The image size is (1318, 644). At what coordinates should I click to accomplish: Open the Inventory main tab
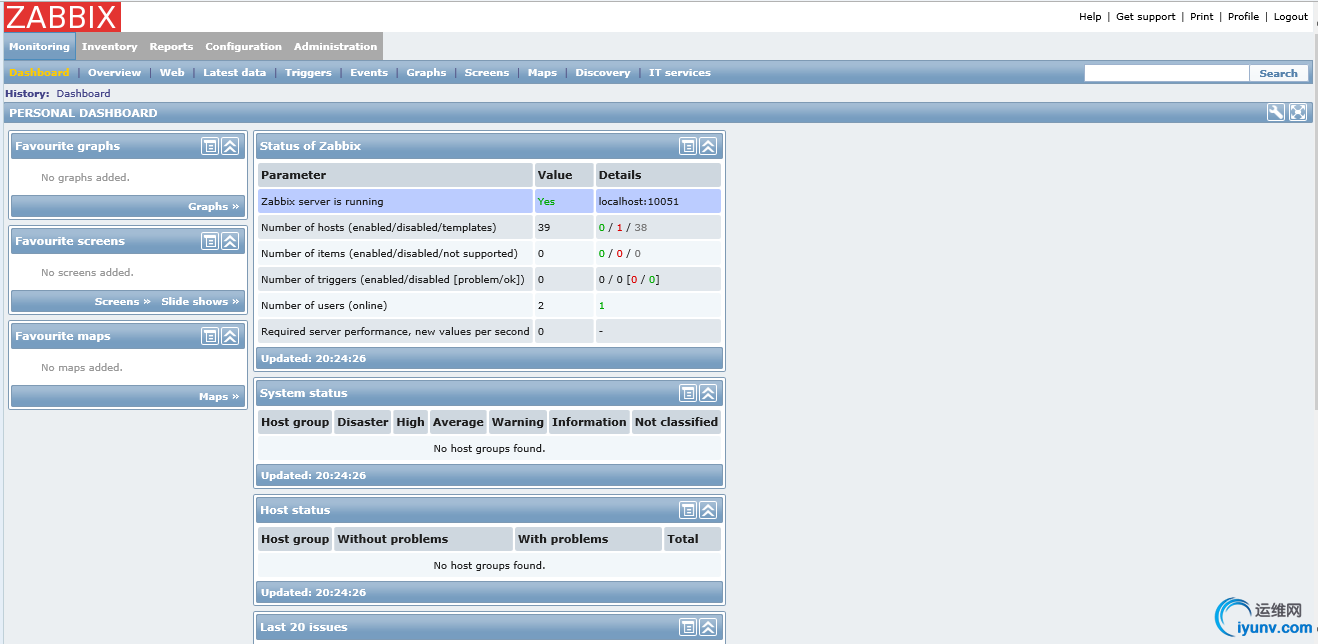point(110,46)
